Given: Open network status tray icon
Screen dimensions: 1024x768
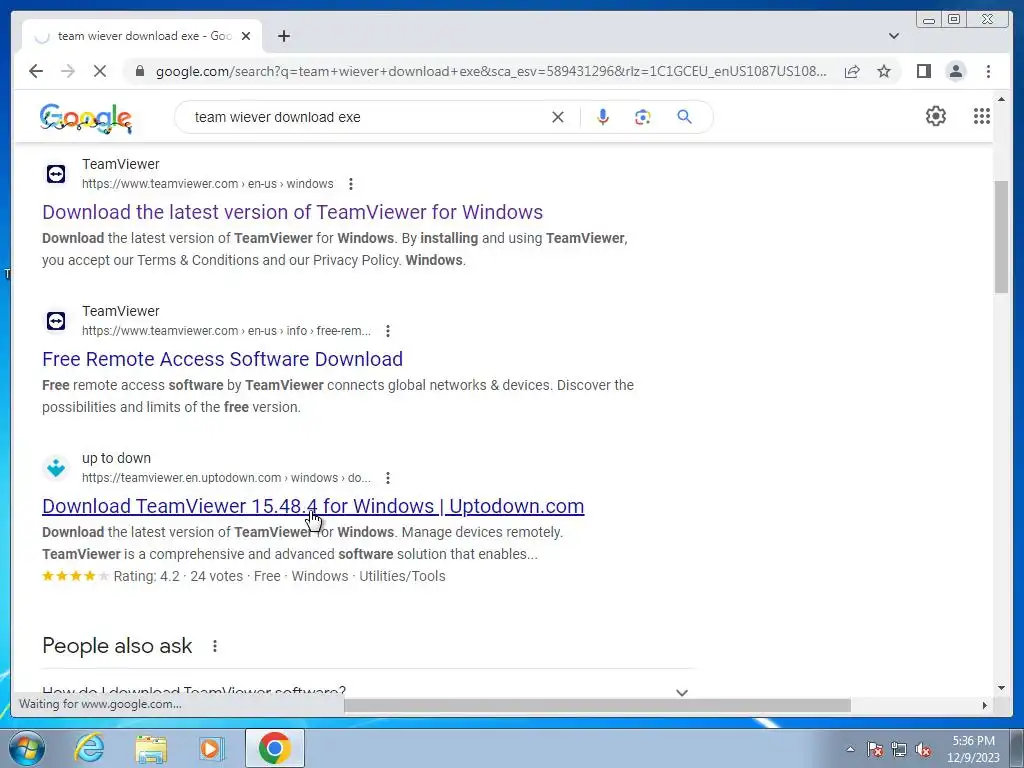Looking at the screenshot, I should coord(899,749).
